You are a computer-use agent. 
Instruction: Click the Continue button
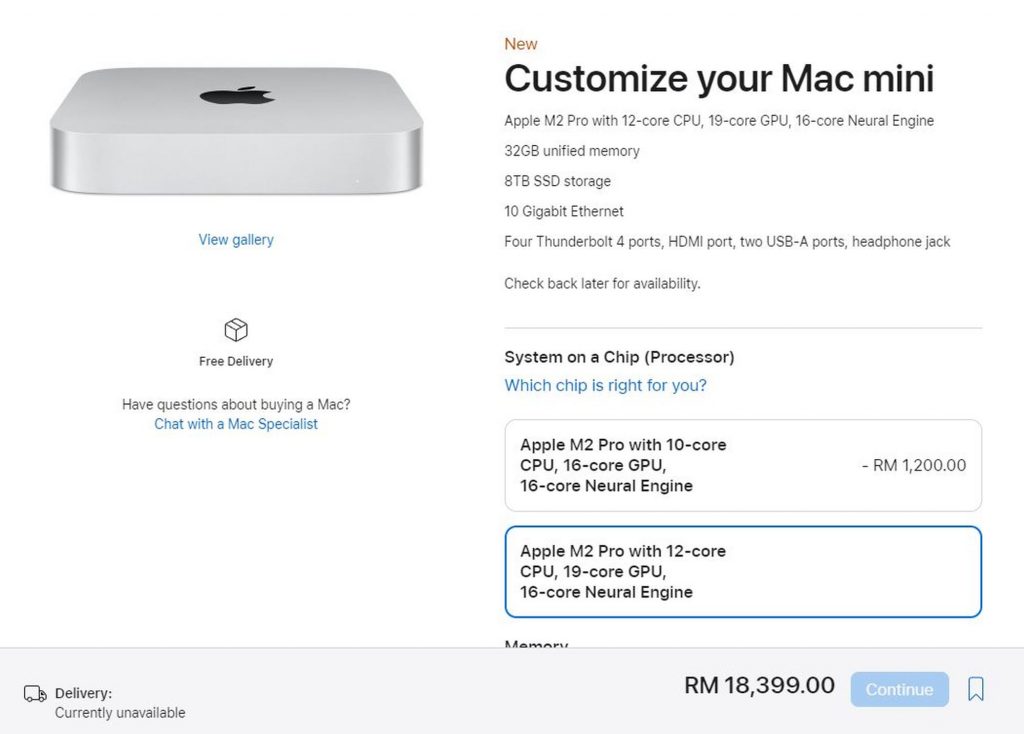(x=899, y=689)
